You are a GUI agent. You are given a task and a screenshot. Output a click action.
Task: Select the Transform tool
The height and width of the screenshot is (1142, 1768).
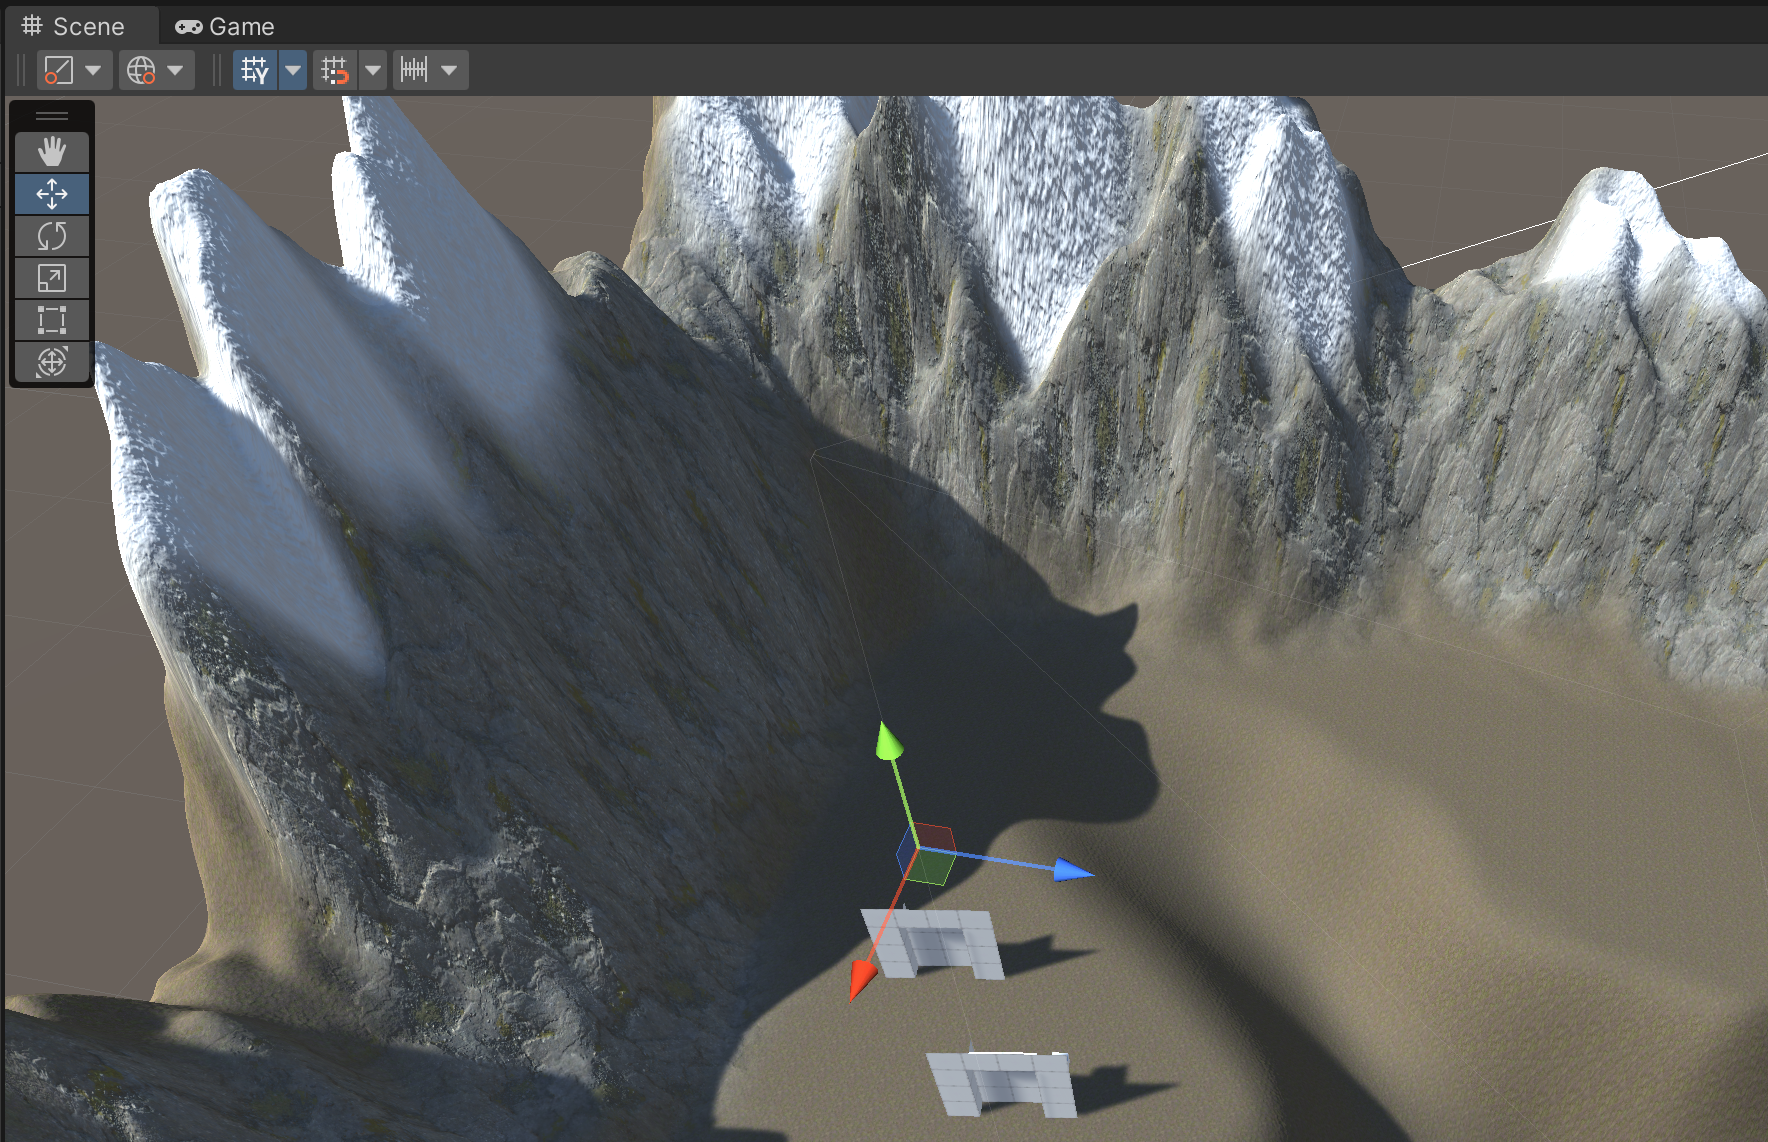[52, 362]
